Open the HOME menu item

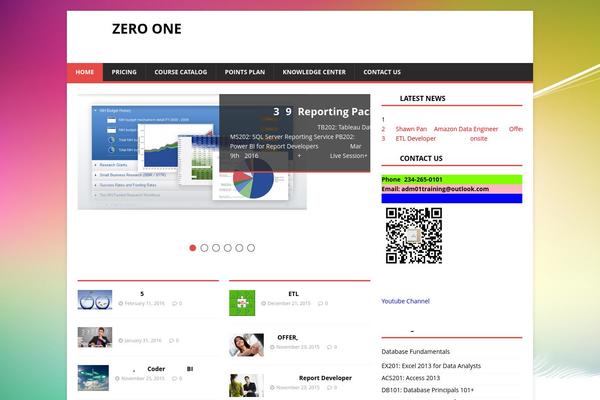(85, 72)
